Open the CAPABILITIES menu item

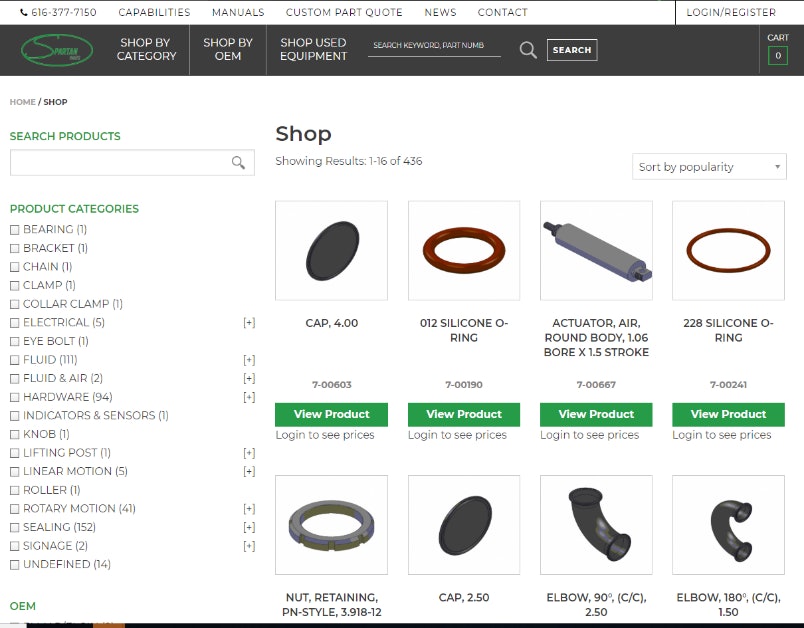point(153,12)
